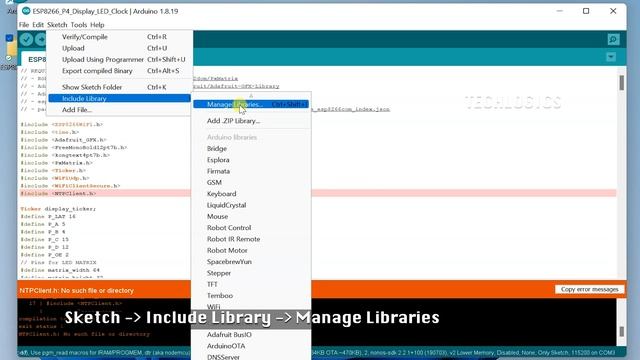The image size is (640, 360).
Task: Click the 'NTPClient.h: No such file' error bar text
Action: pyautogui.click(x=77, y=291)
